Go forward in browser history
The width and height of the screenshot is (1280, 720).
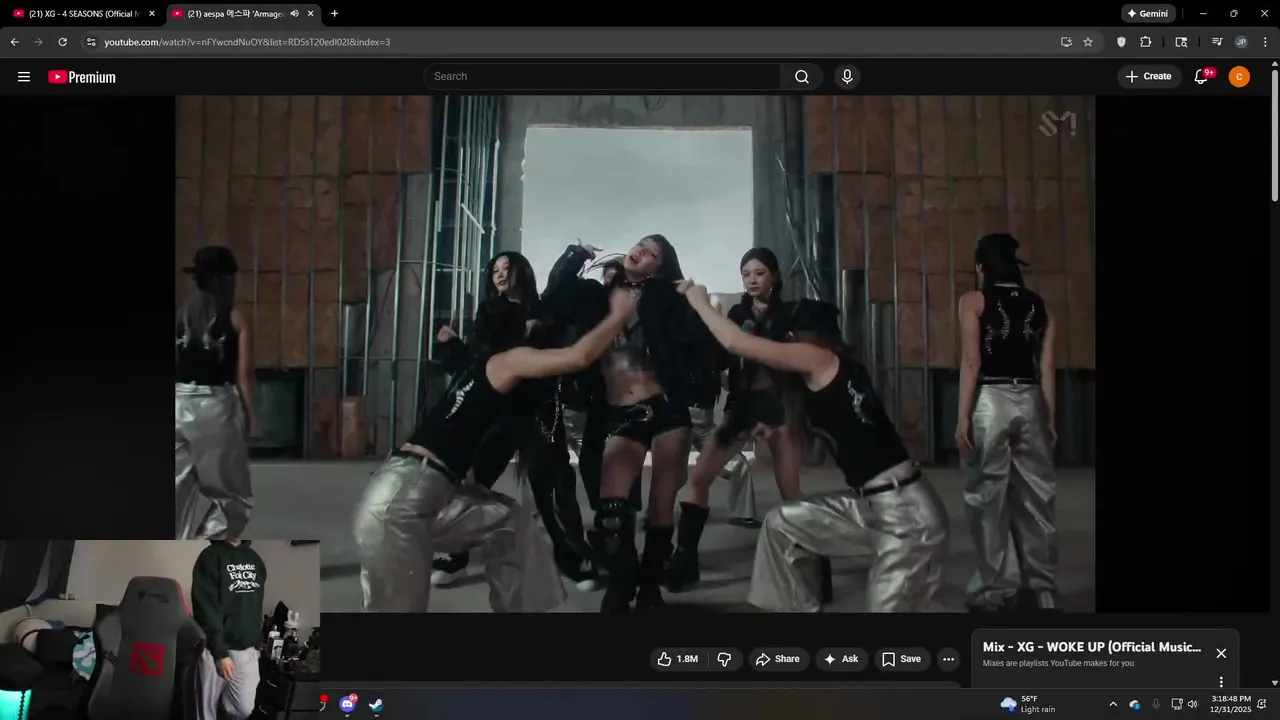(x=39, y=42)
